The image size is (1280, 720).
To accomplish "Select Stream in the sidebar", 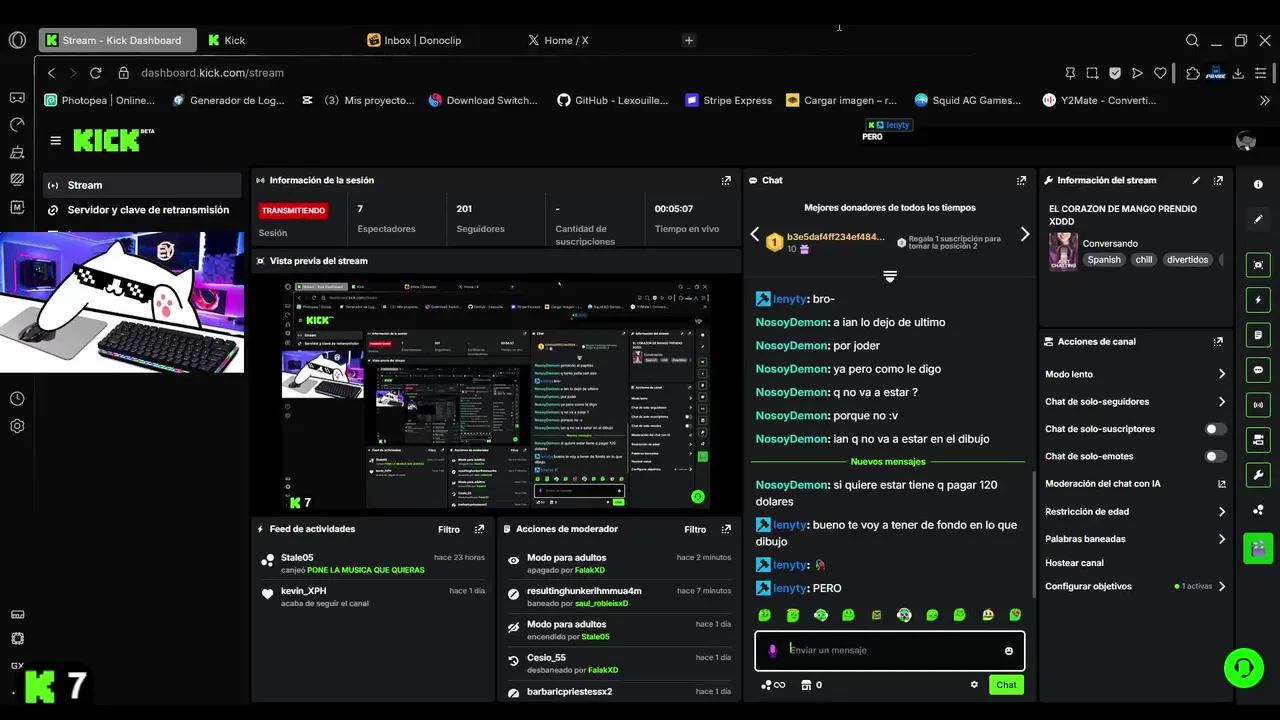I will (x=142, y=185).
